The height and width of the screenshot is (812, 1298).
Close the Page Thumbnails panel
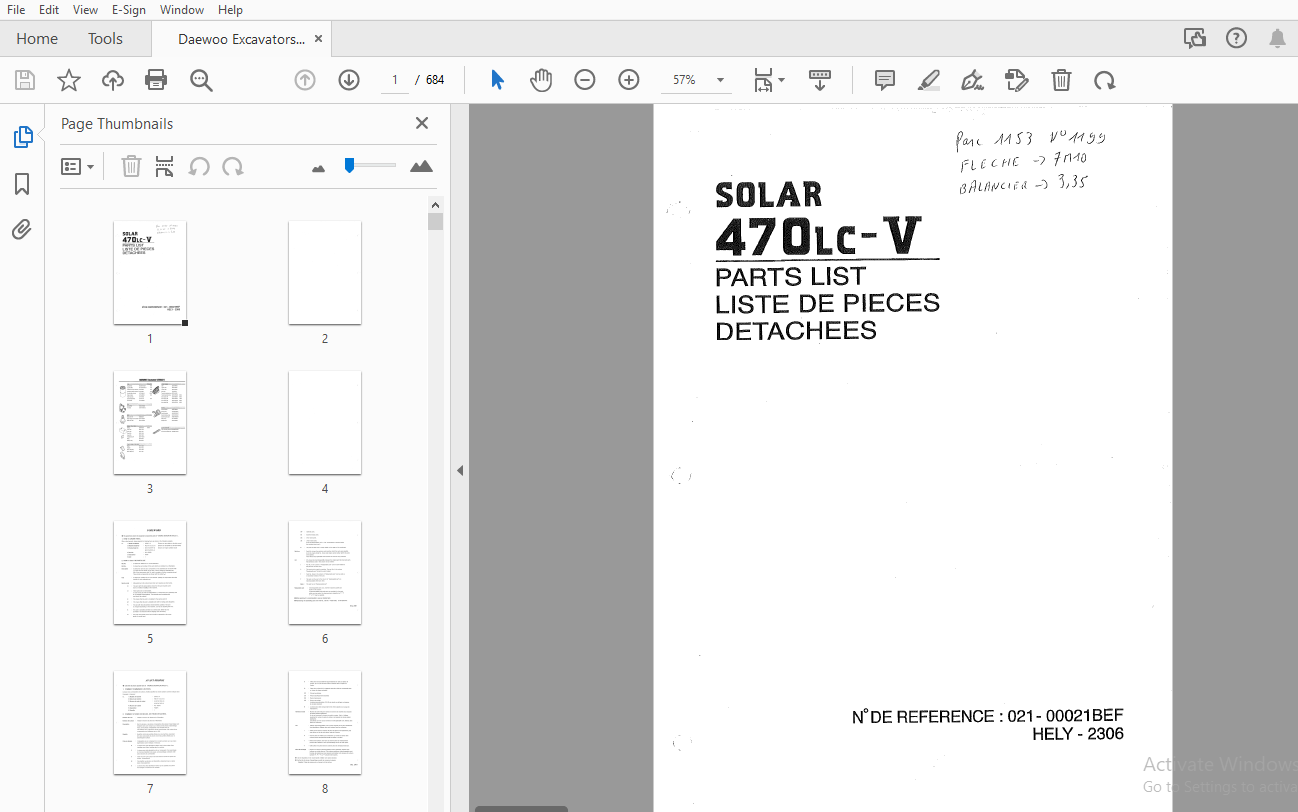pyautogui.click(x=422, y=123)
